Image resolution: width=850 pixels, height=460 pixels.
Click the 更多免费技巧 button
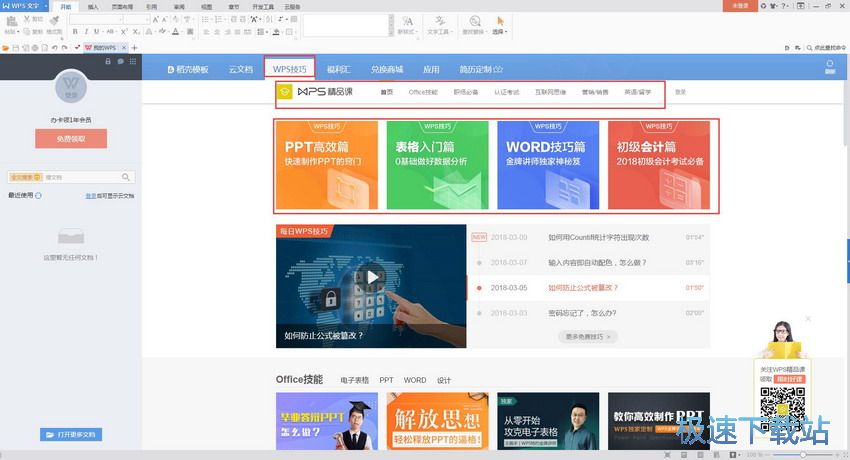[x=588, y=336]
